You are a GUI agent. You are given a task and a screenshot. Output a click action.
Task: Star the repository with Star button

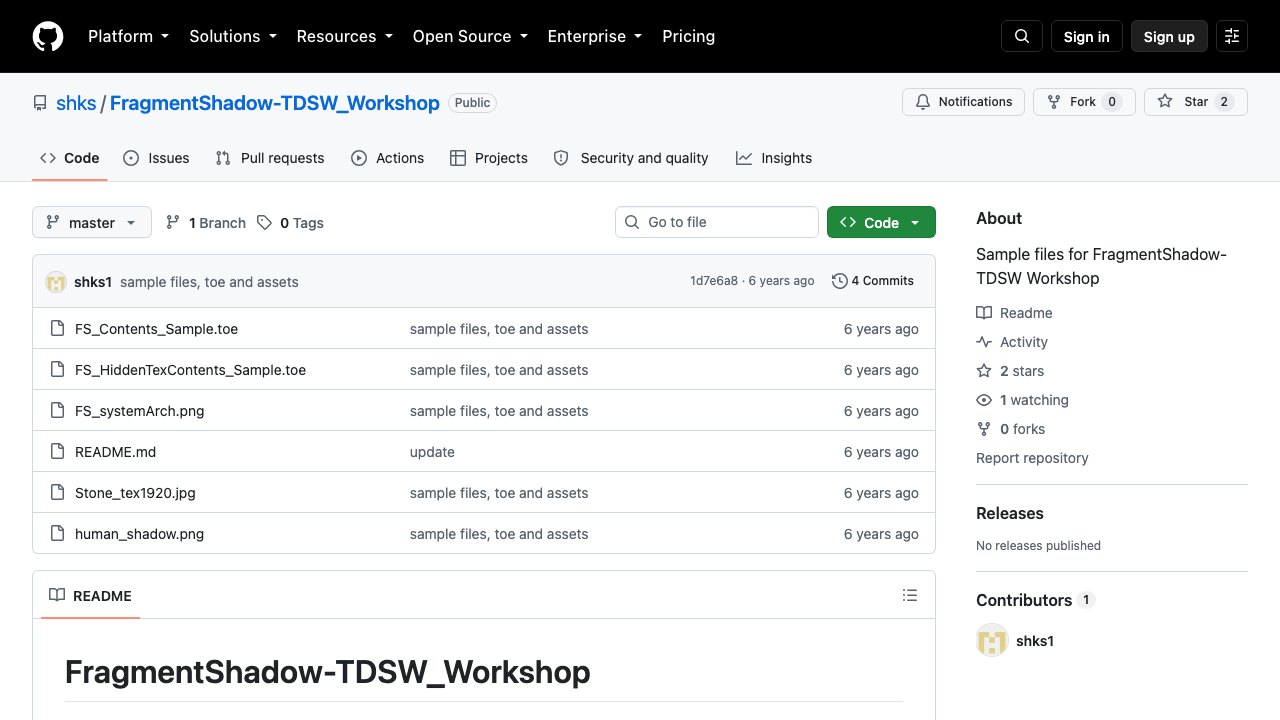click(1196, 102)
